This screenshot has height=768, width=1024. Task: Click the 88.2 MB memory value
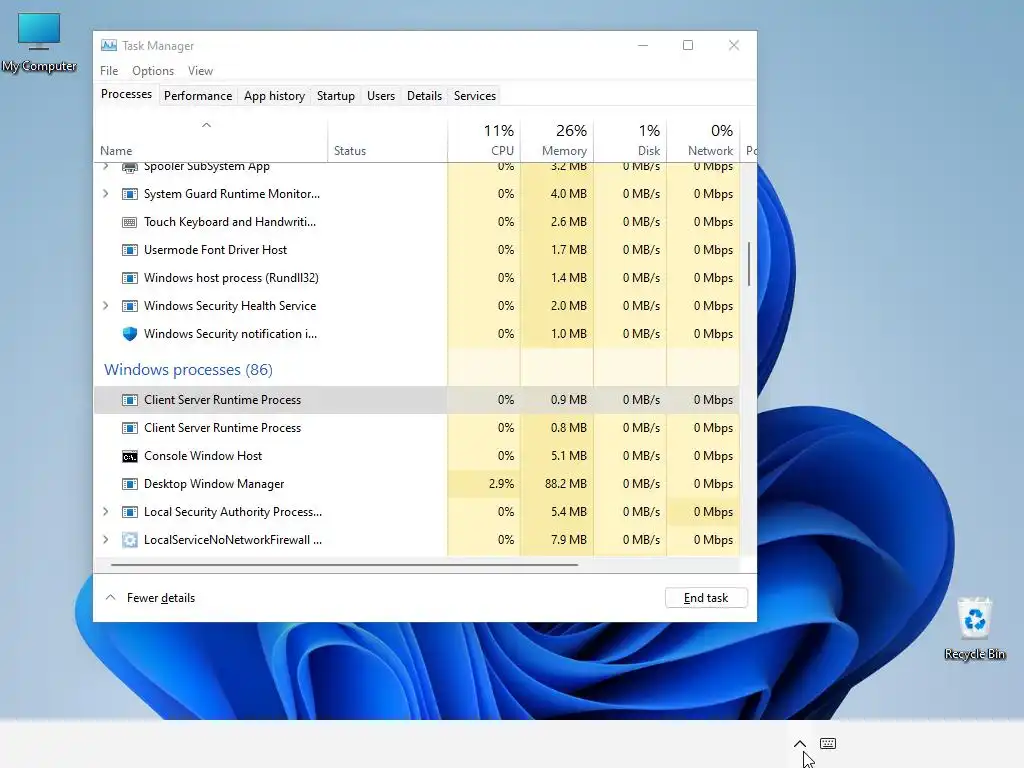coord(566,484)
